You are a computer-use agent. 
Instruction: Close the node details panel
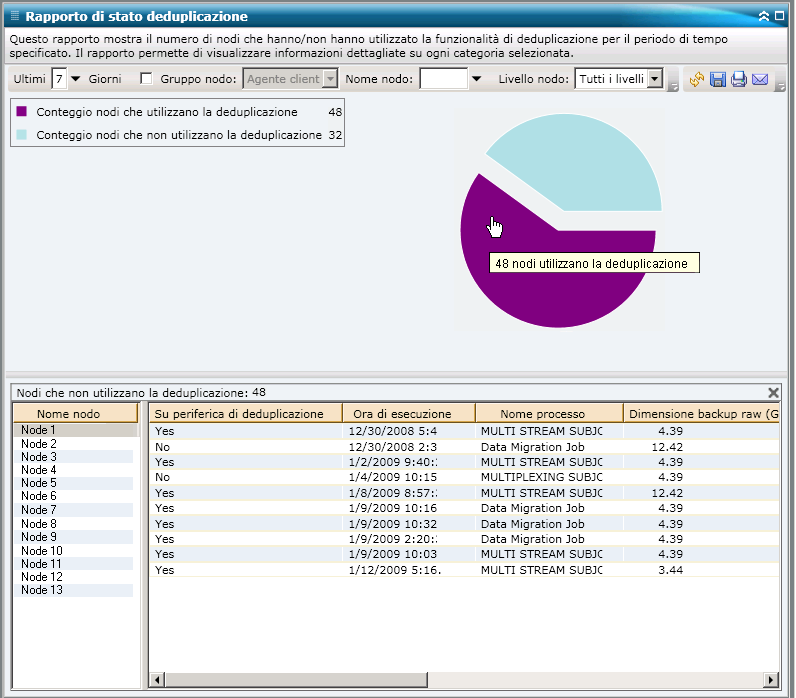pos(773,393)
